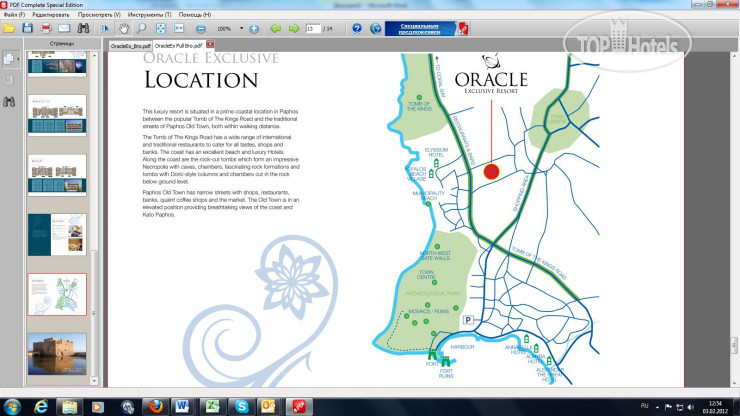Screen dimensions: 740x416
Task: Select the Hand pan tool
Action: click(123, 28)
